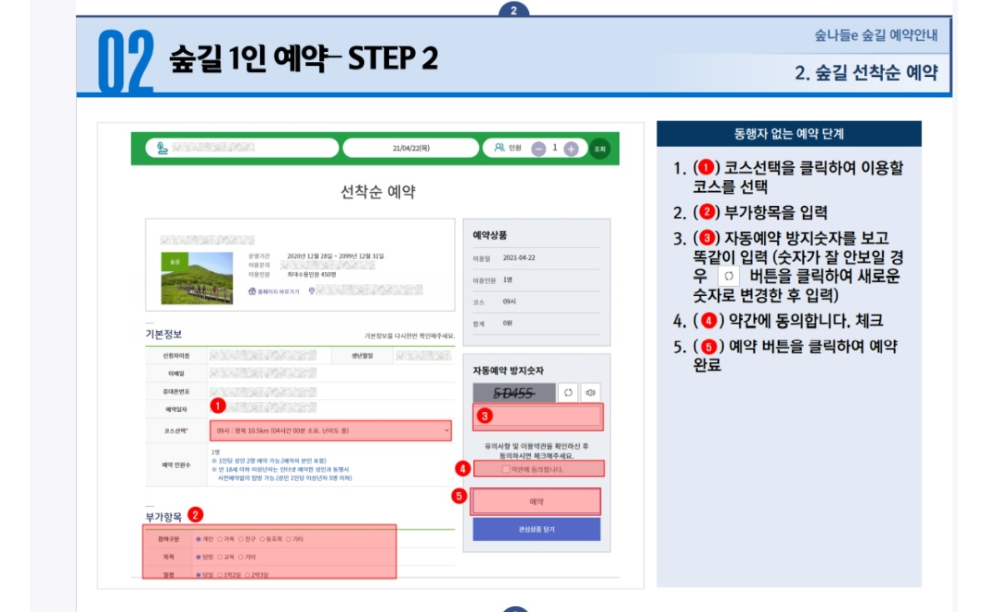Image resolution: width=988 pixels, height=612 pixels.
Task: Click the 2021-04-22 date in 예약상품
Action: pyautogui.click(x=519, y=258)
